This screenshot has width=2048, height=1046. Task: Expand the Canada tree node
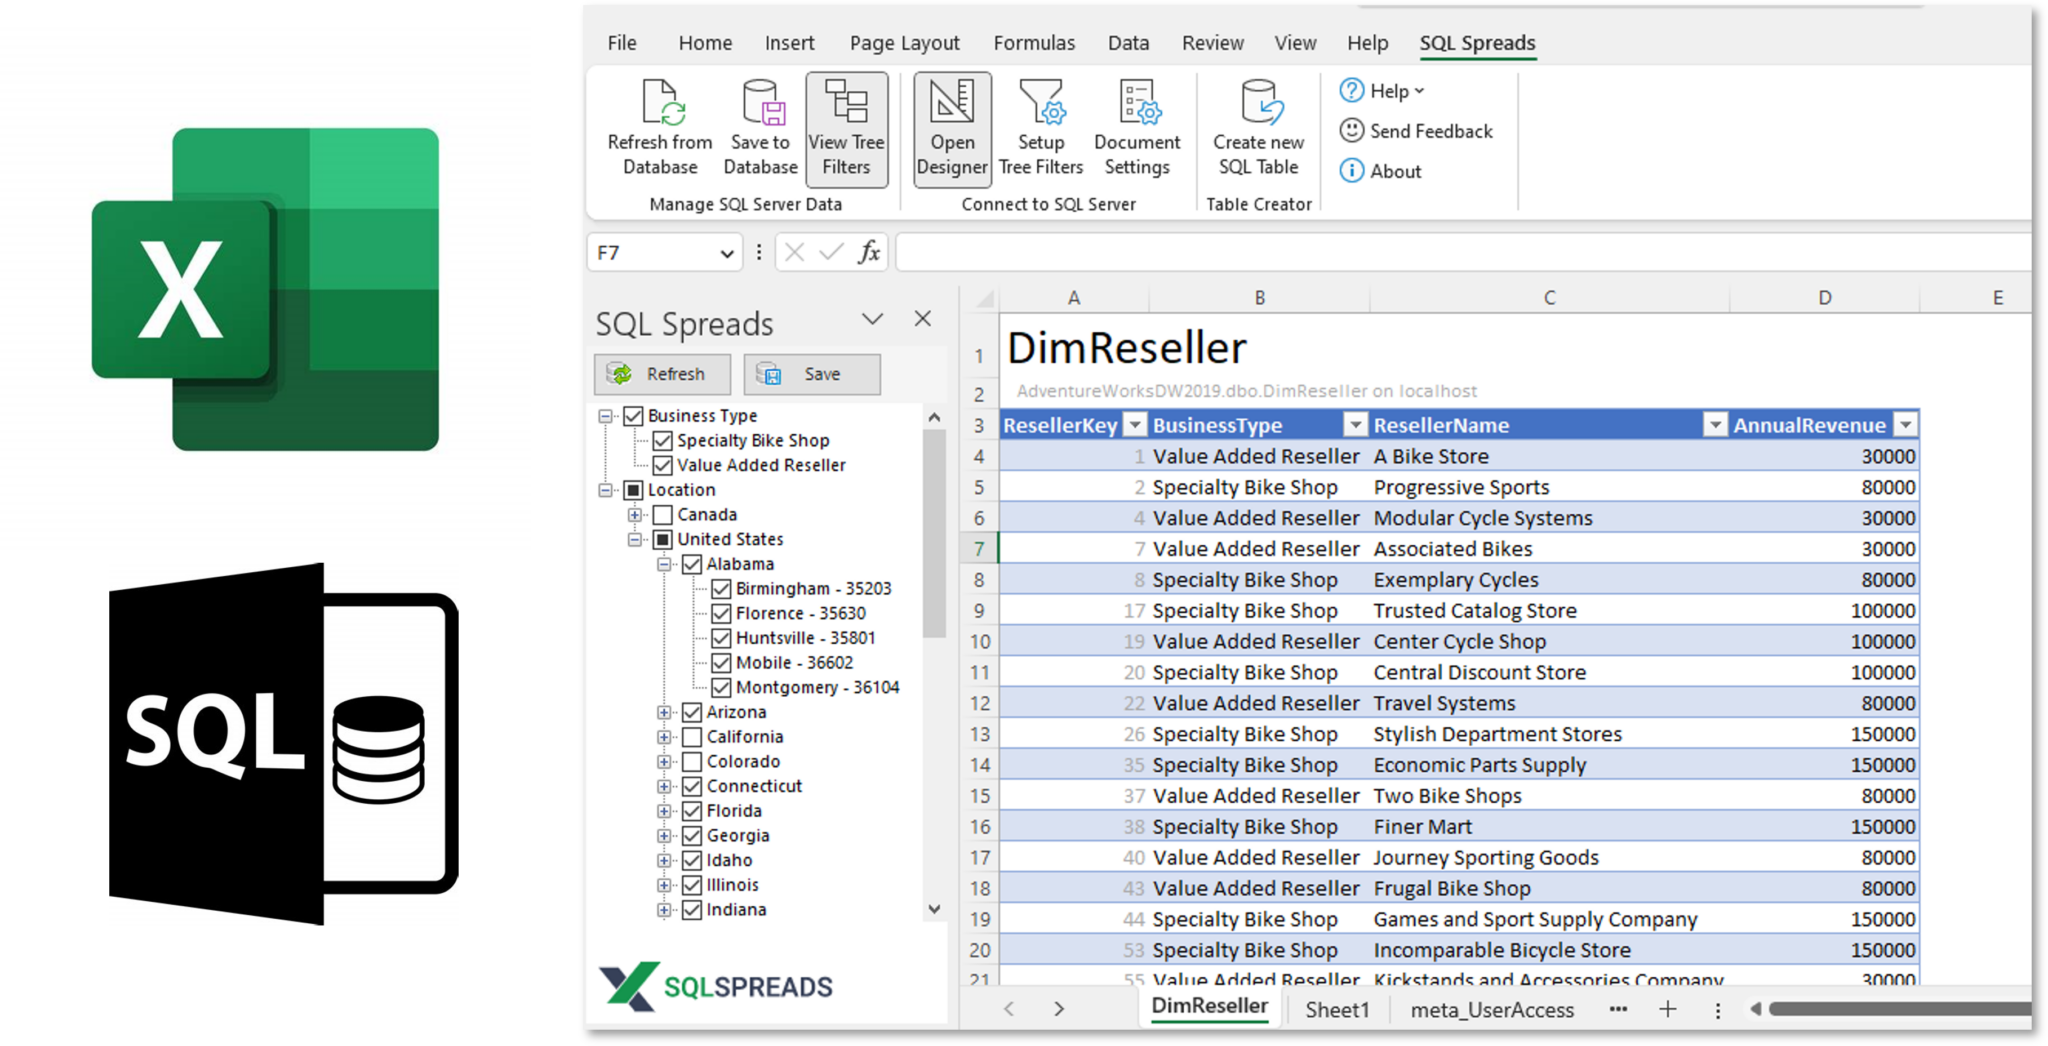click(635, 515)
